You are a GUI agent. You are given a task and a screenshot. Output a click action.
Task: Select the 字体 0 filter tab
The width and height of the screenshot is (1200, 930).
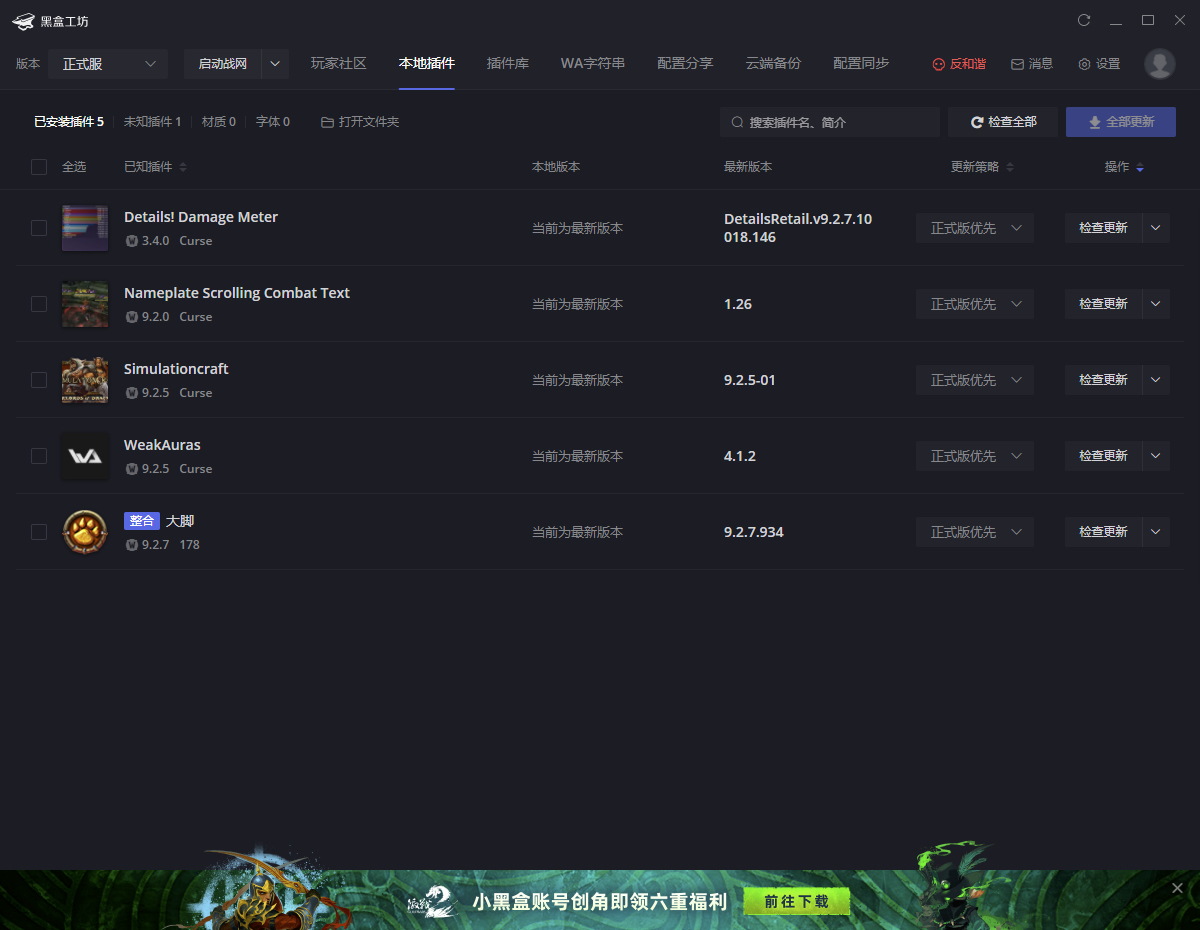point(273,122)
